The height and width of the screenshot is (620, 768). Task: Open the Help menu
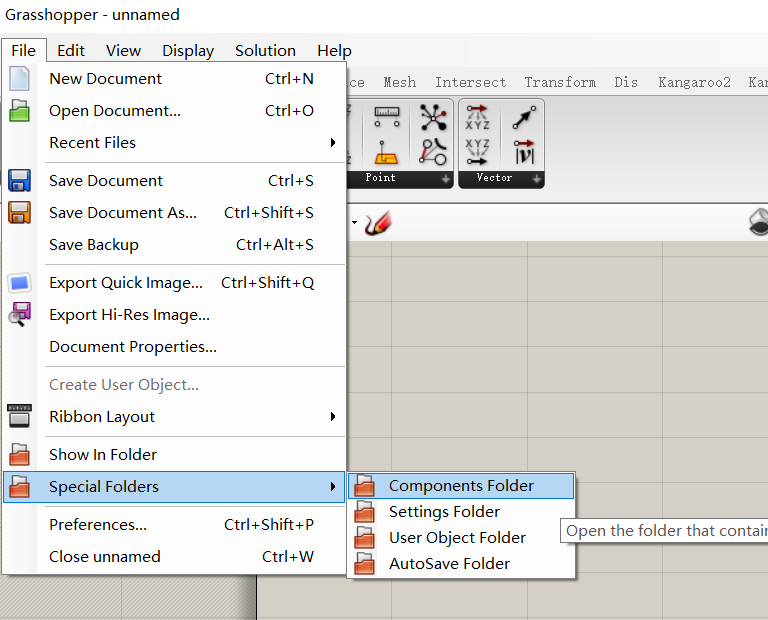pos(334,50)
